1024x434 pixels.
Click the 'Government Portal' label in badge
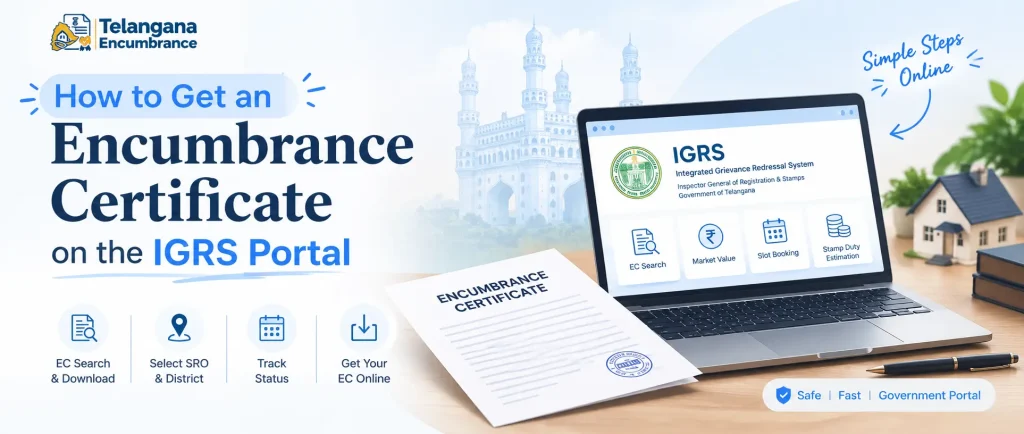pyautogui.click(x=929, y=395)
